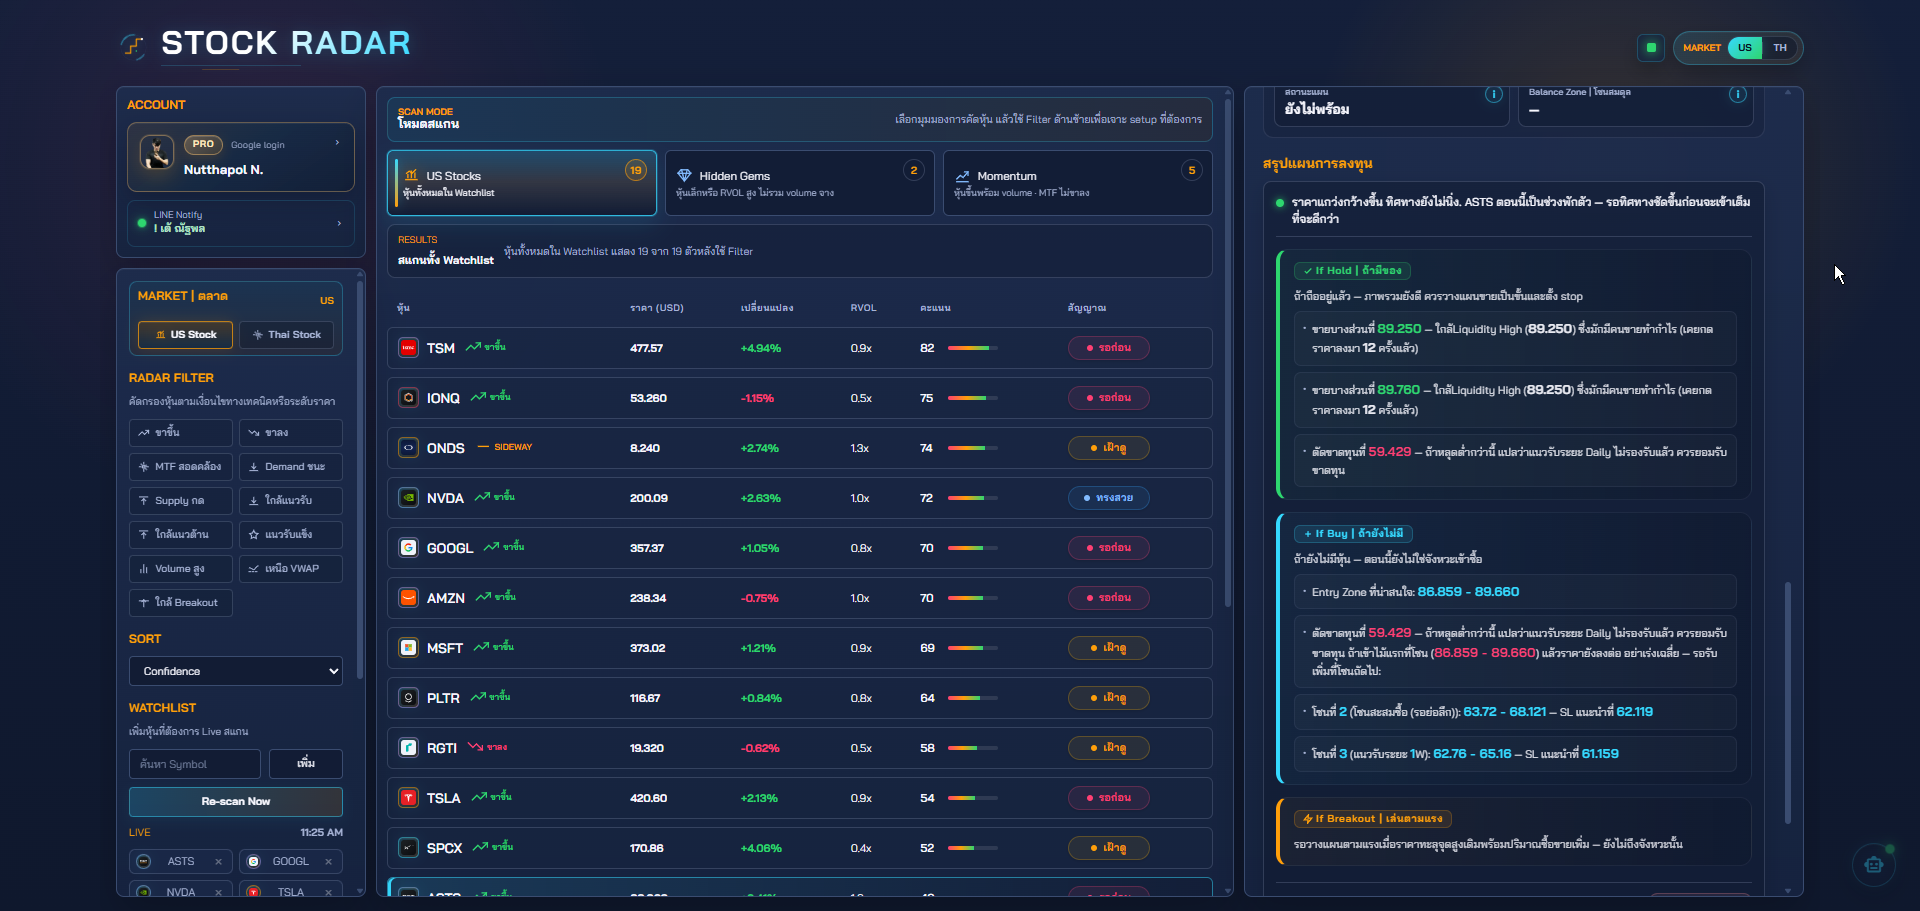Click the info icon beside ยังไม่พร้อม status
1920x911 pixels.
coord(1493,95)
